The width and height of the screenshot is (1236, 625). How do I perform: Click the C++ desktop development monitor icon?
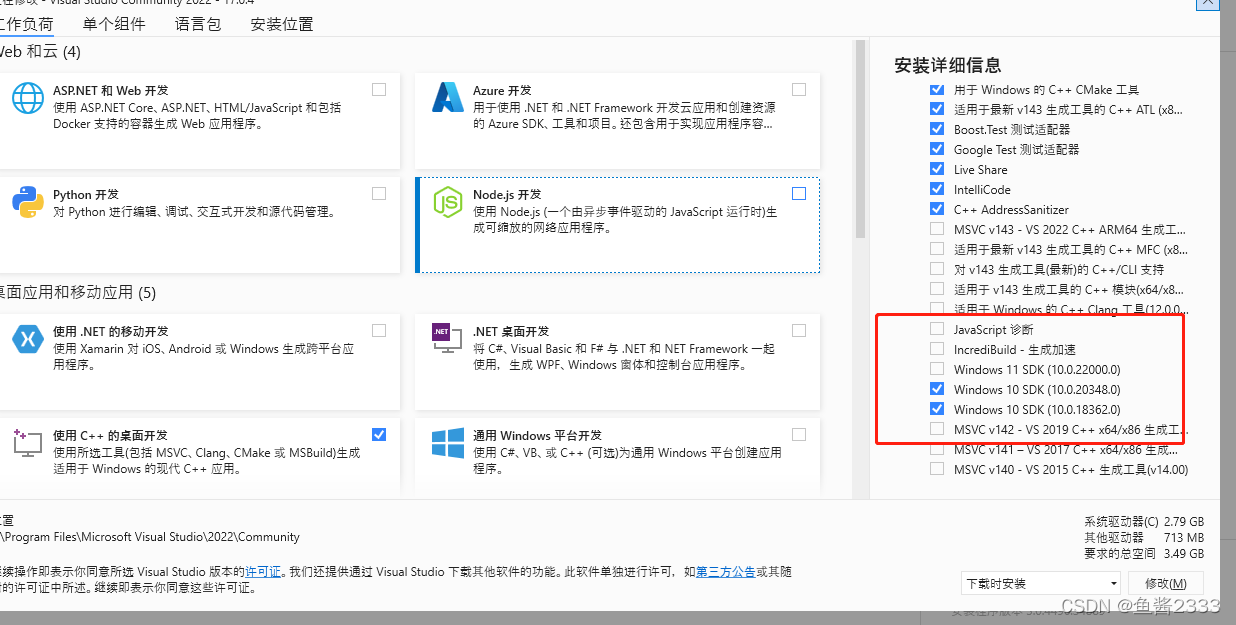coord(28,443)
